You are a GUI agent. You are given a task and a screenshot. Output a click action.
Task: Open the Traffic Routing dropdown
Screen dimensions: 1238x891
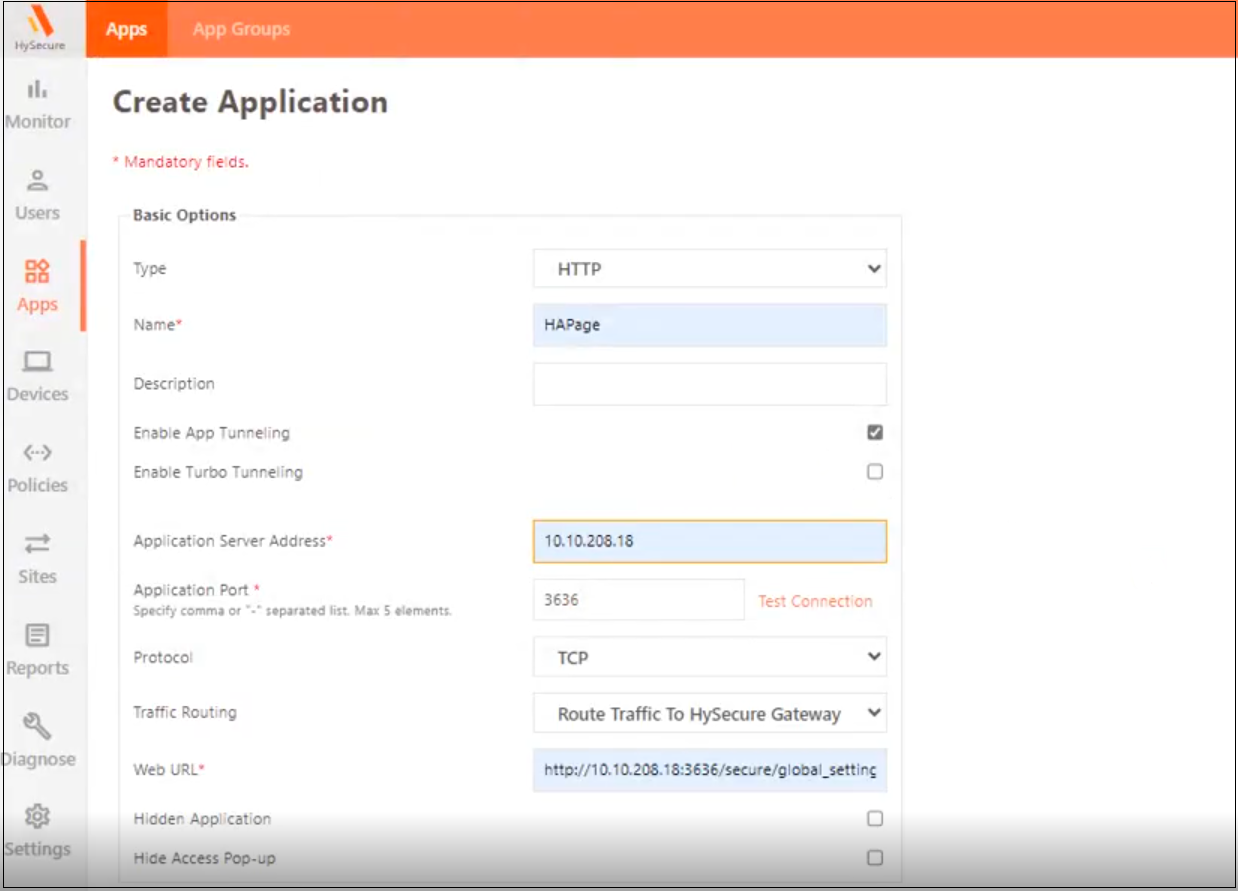pyautogui.click(x=709, y=713)
